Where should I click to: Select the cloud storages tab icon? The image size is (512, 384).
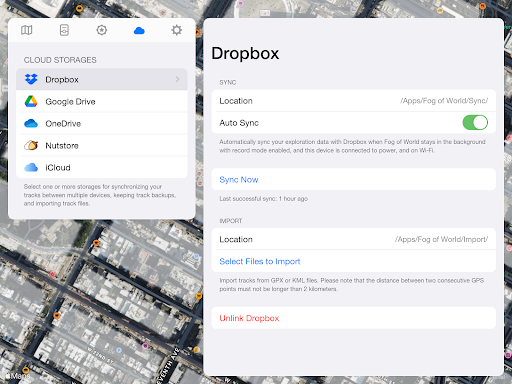tap(139, 31)
